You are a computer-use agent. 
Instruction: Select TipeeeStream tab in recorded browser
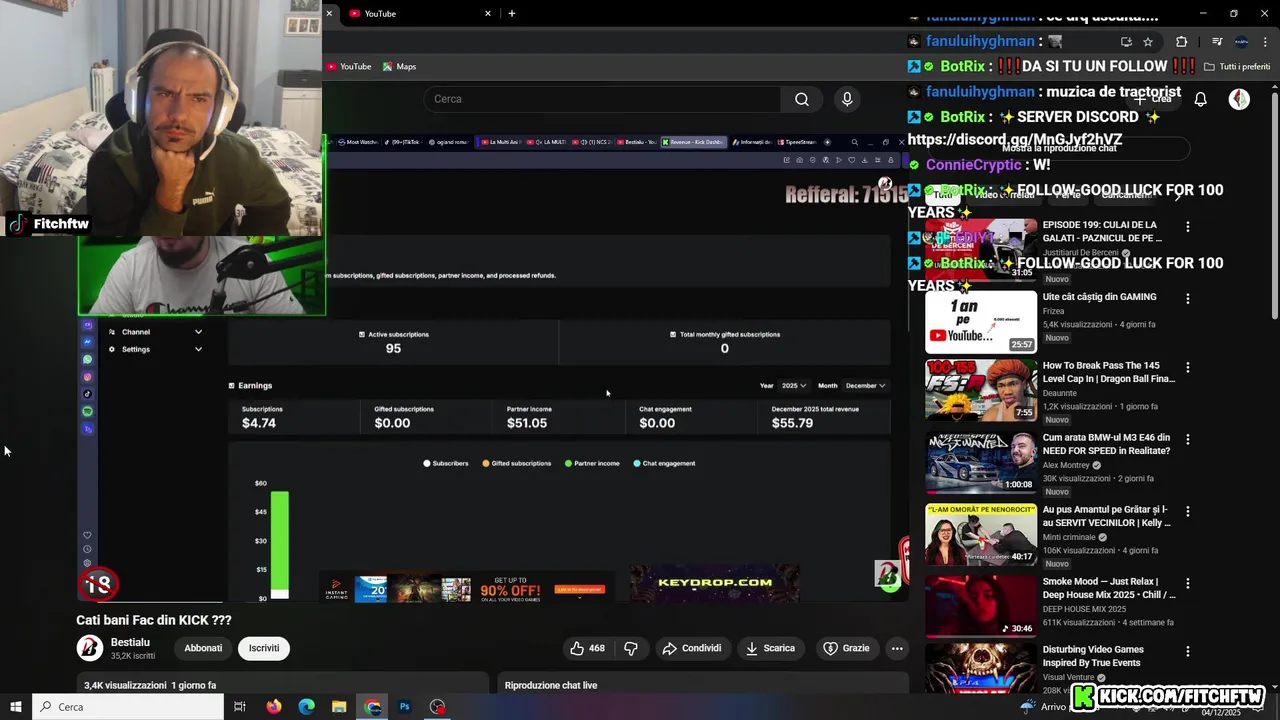[798, 142]
